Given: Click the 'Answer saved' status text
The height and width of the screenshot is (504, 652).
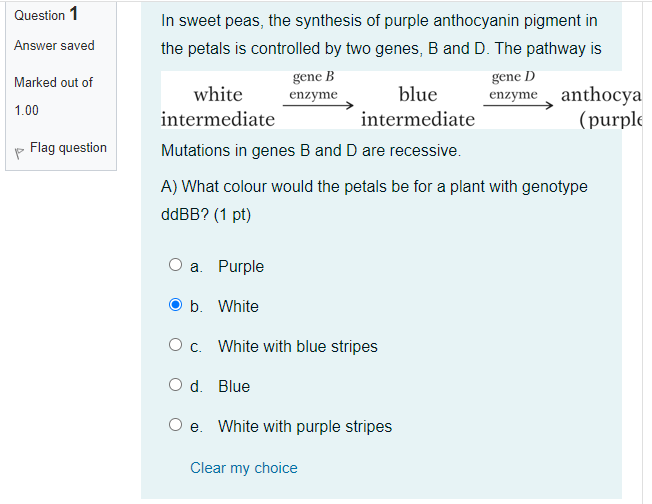Looking at the screenshot, I should [54, 45].
